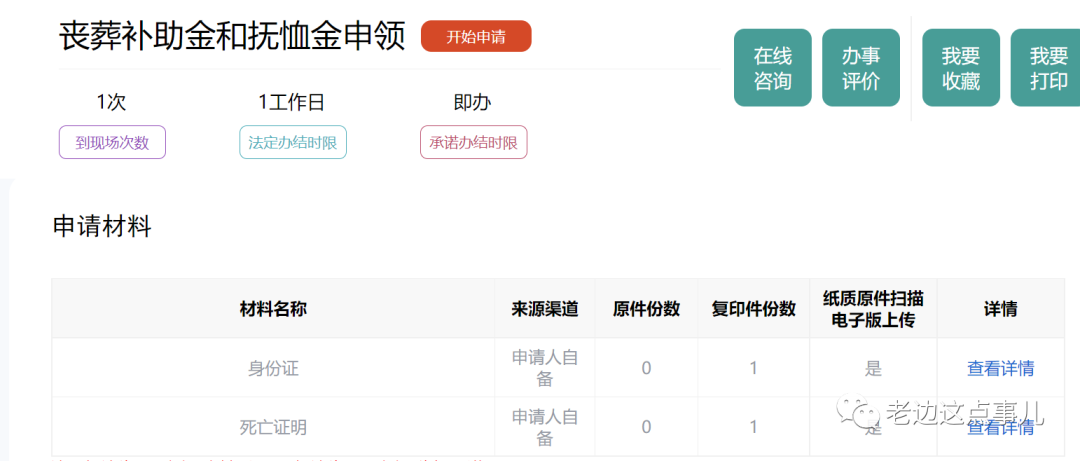The width and height of the screenshot is (1080, 461).
Task: Open 办事评价 service evaluation
Action: click(x=861, y=68)
